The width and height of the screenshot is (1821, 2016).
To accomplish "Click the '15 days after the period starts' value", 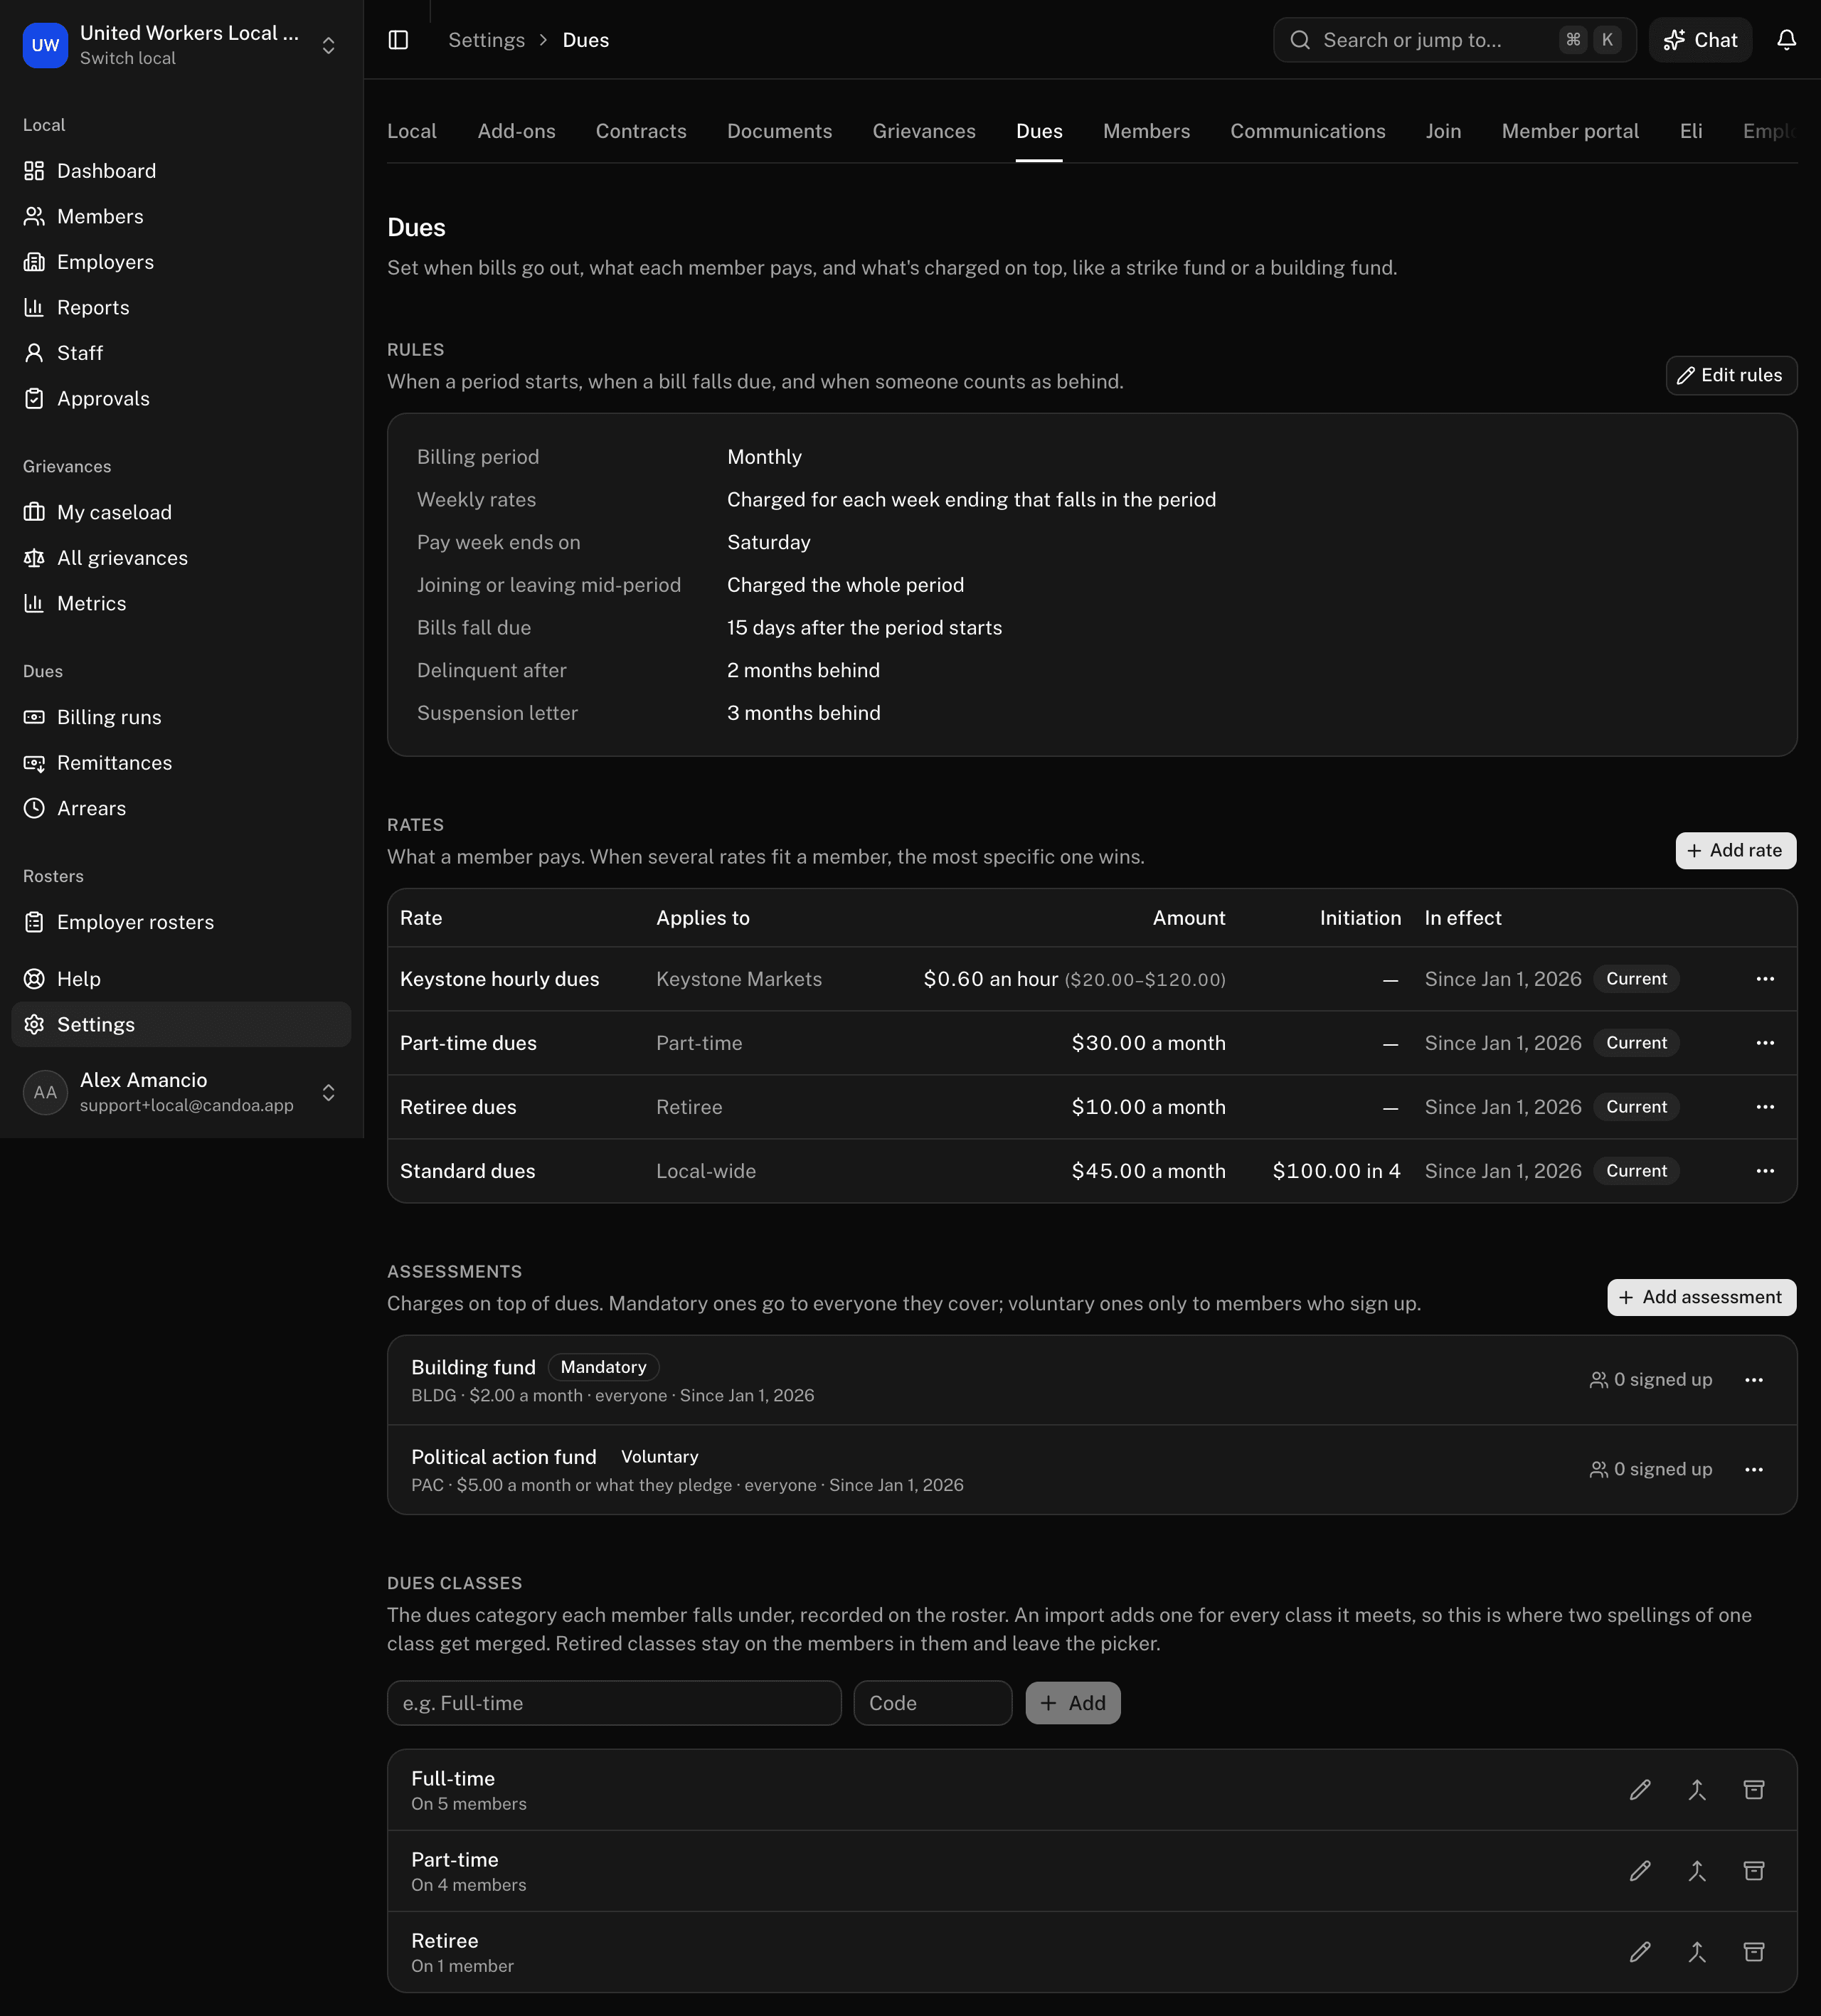I will [x=864, y=628].
